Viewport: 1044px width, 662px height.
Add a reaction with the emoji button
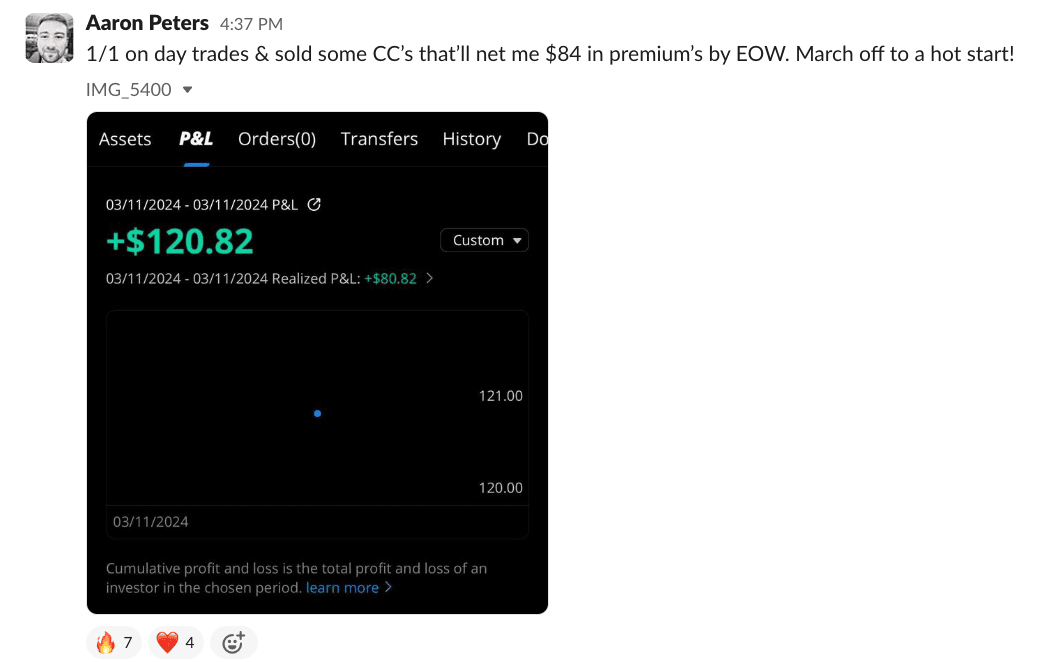[x=233, y=643]
